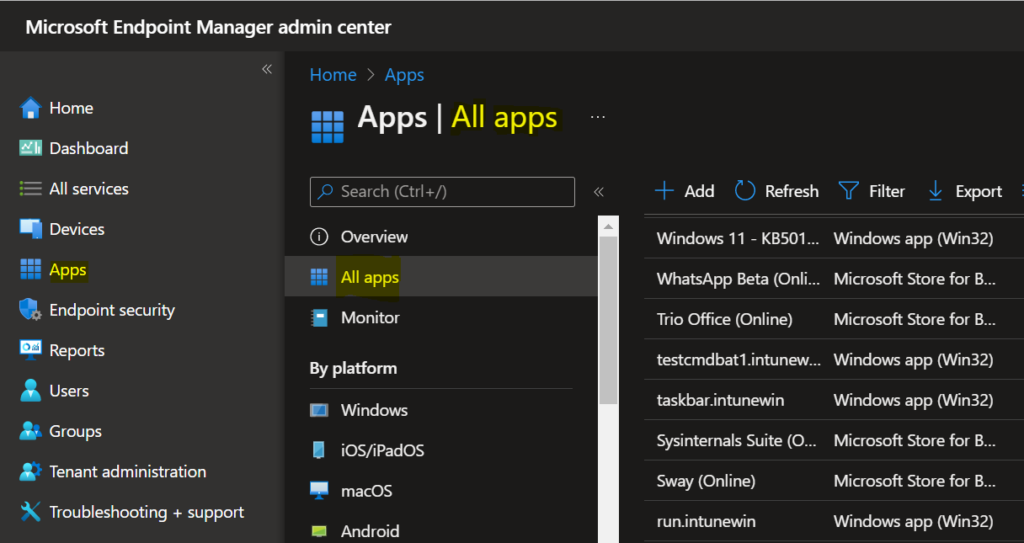This screenshot has height=543, width=1024.
Task: Click the Troubleshooting + support wrench icon
Action: point(30,512)
